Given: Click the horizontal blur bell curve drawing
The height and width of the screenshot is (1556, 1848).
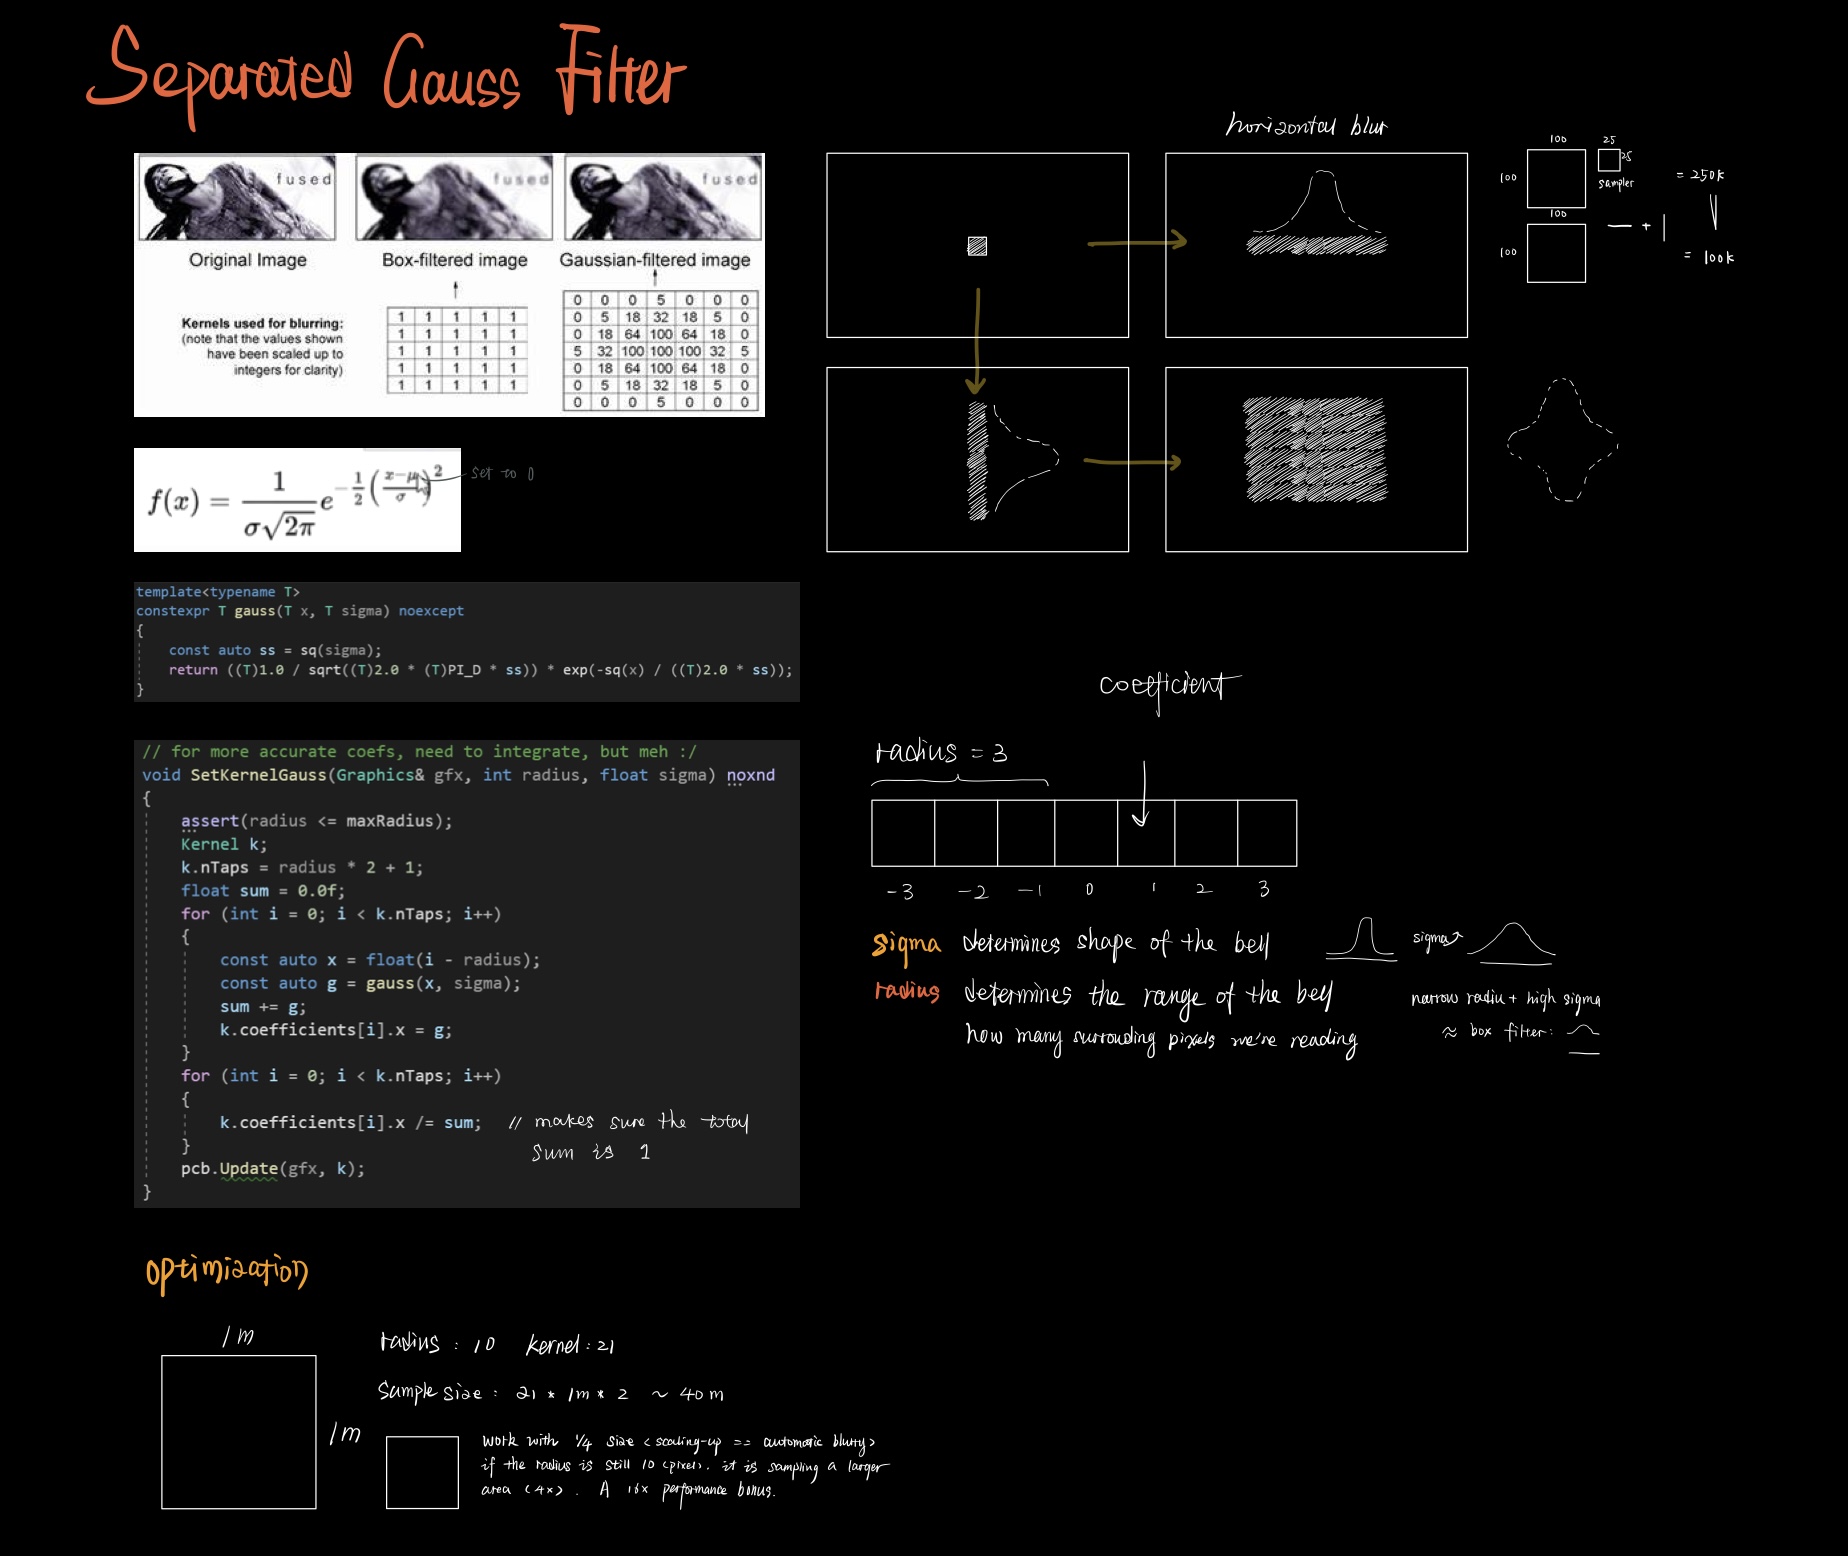Looking at the screenshot, I should click(1316, 215).
